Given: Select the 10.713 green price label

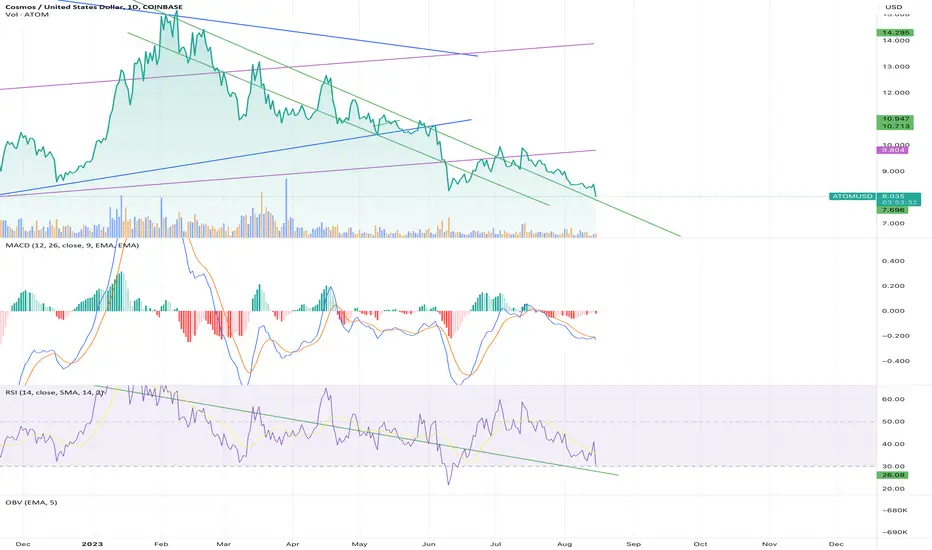Looking at the screenshot, I should coord(894,126).
